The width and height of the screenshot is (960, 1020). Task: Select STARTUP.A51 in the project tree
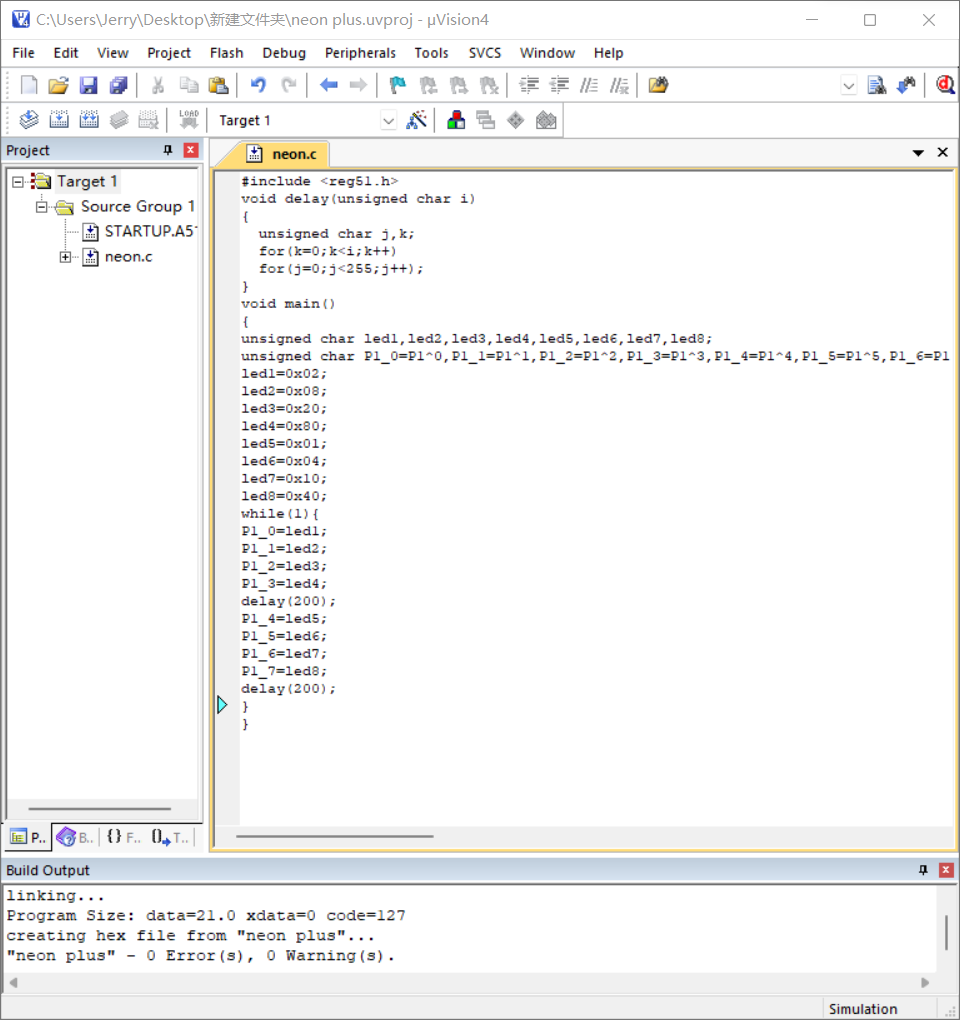(x=150, y=232)
